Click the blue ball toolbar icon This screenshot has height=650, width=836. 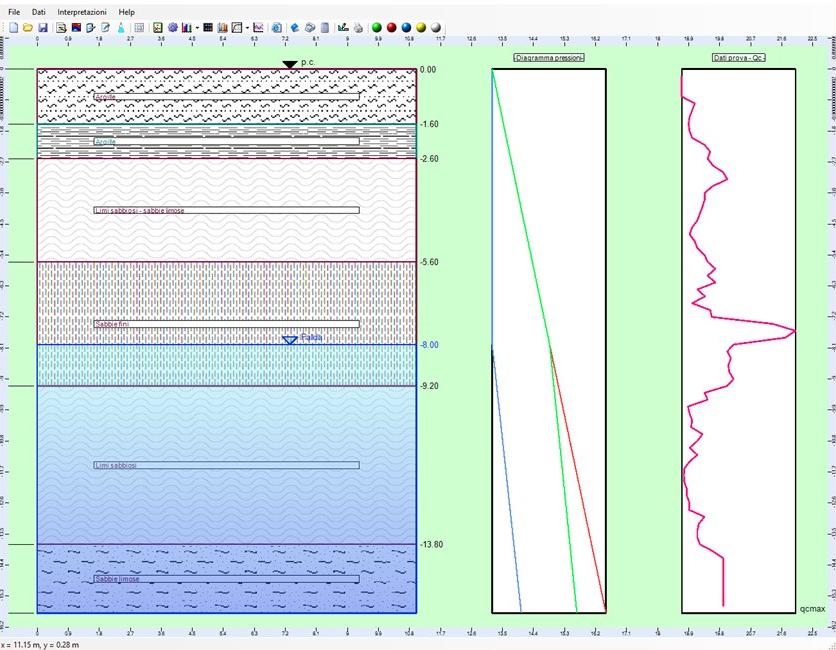coord(406,28)
